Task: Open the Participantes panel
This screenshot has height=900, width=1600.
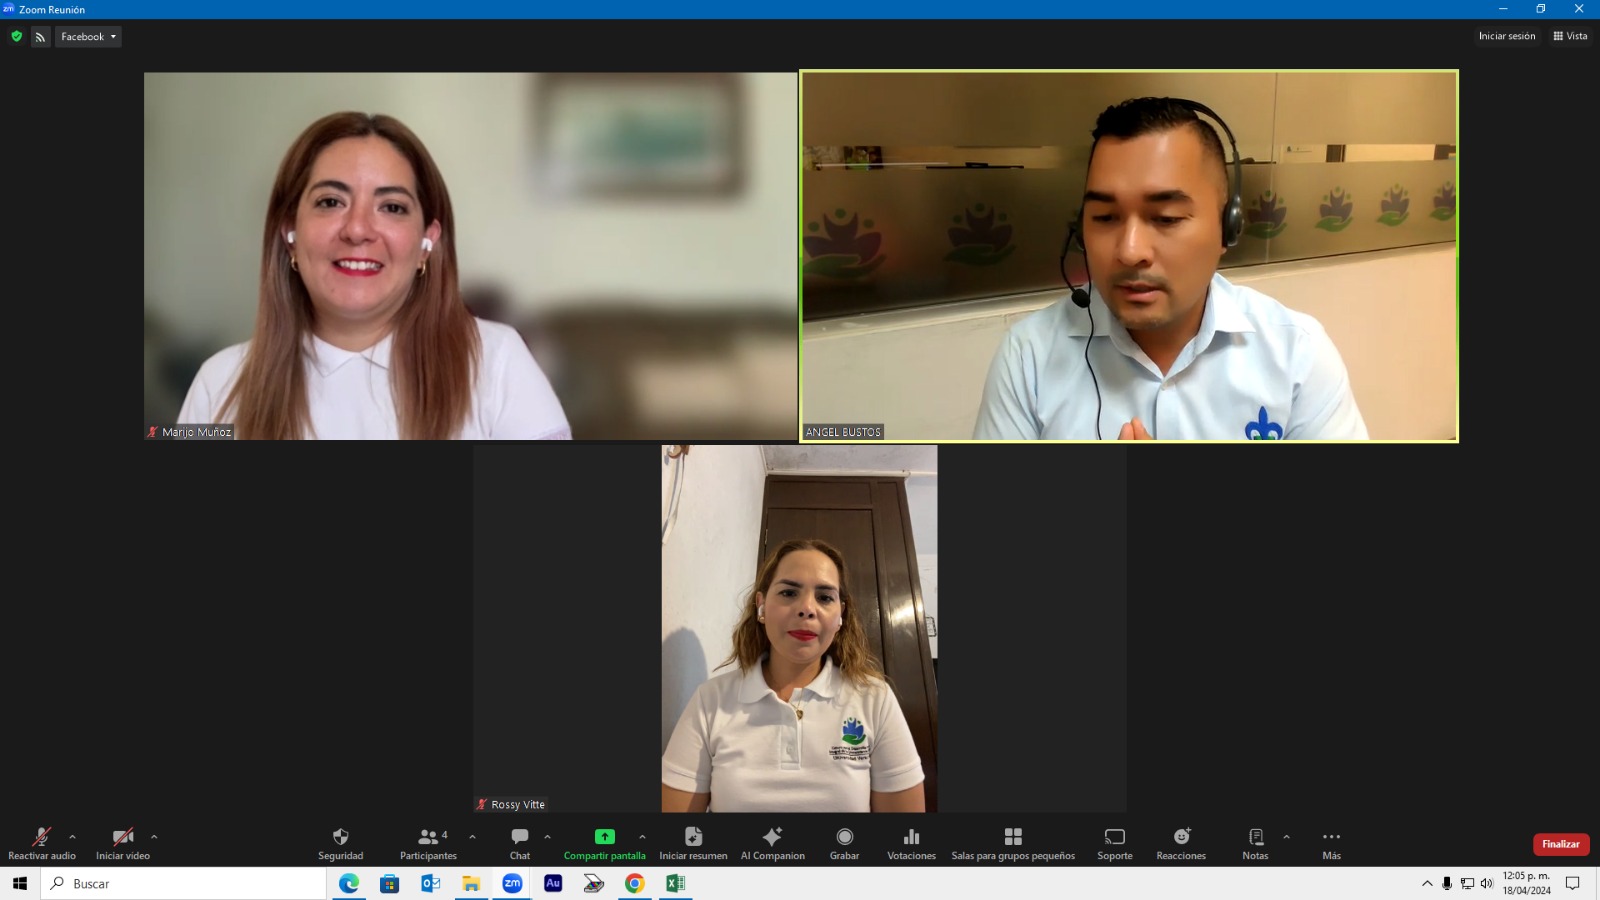Action: click(x=428, y=837)
